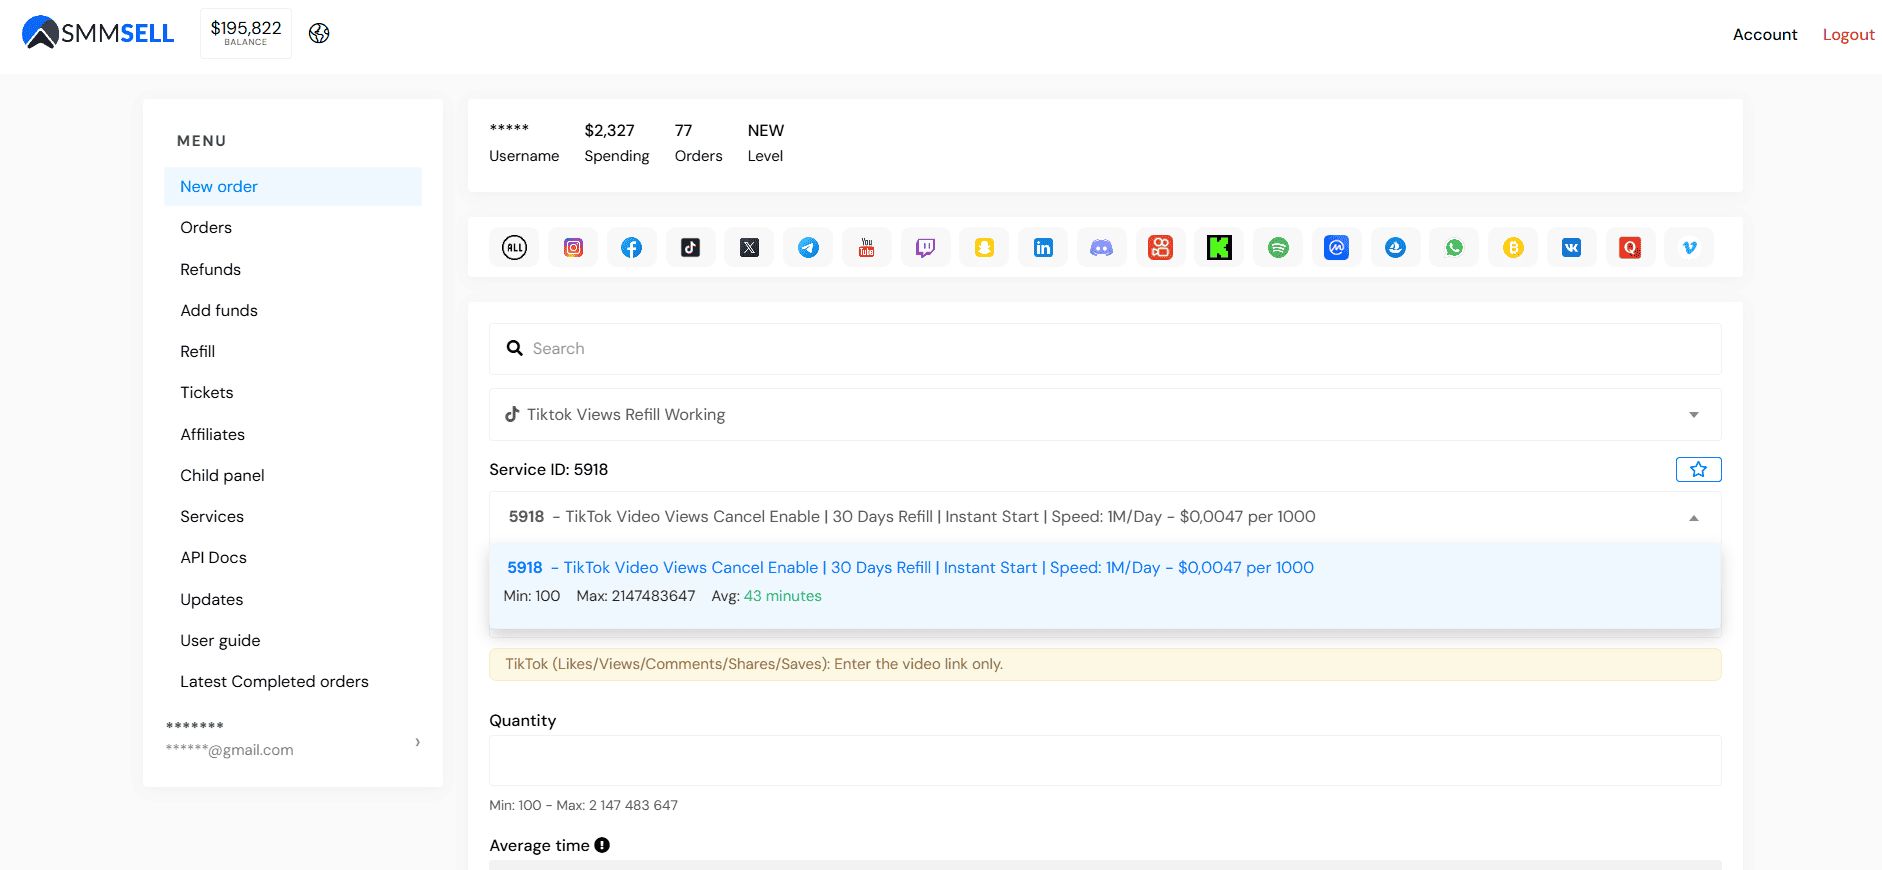This screenshot has height=870, width=1882.
Task: Open New order in the menu
Action: pyautogui.click(x=293, y=186)
